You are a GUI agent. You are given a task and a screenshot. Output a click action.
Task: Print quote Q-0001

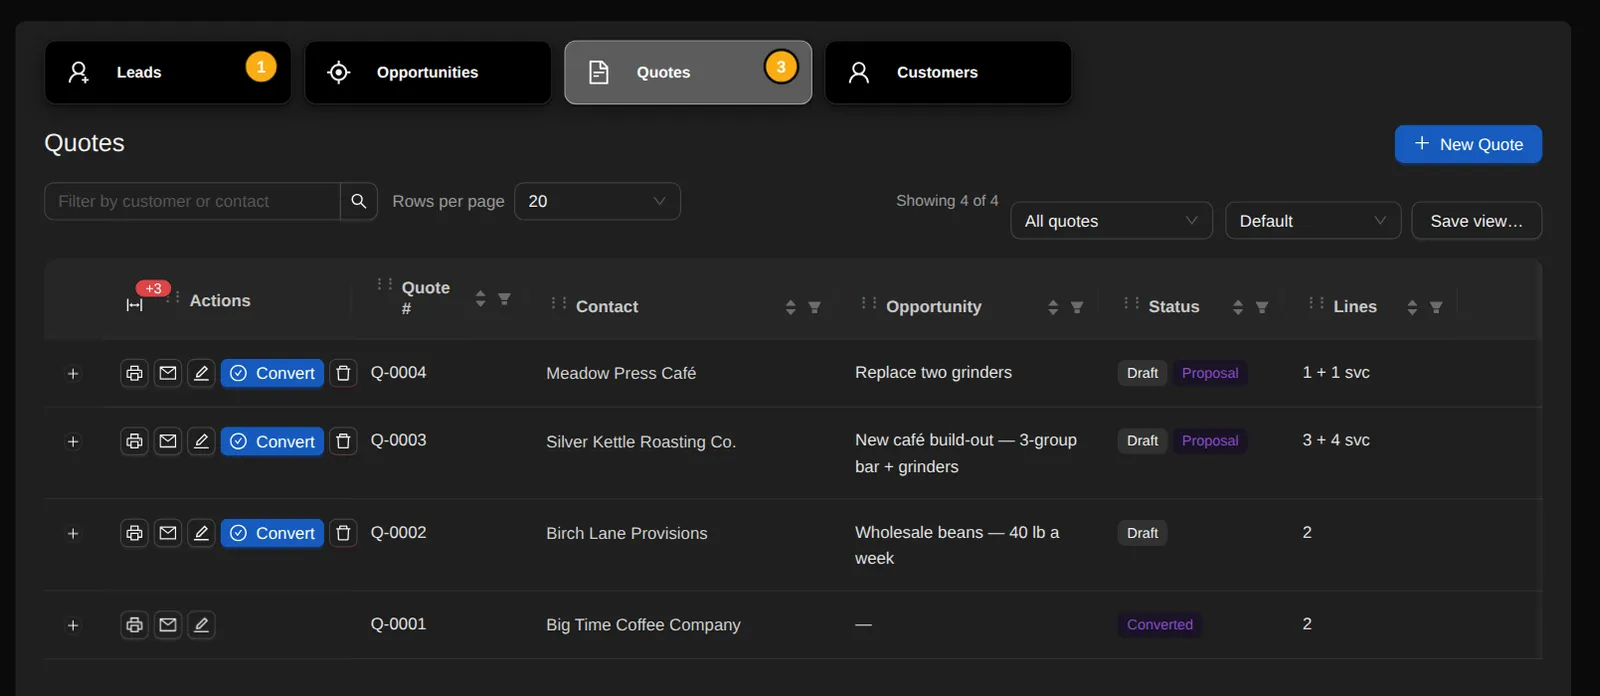[134, 625]
